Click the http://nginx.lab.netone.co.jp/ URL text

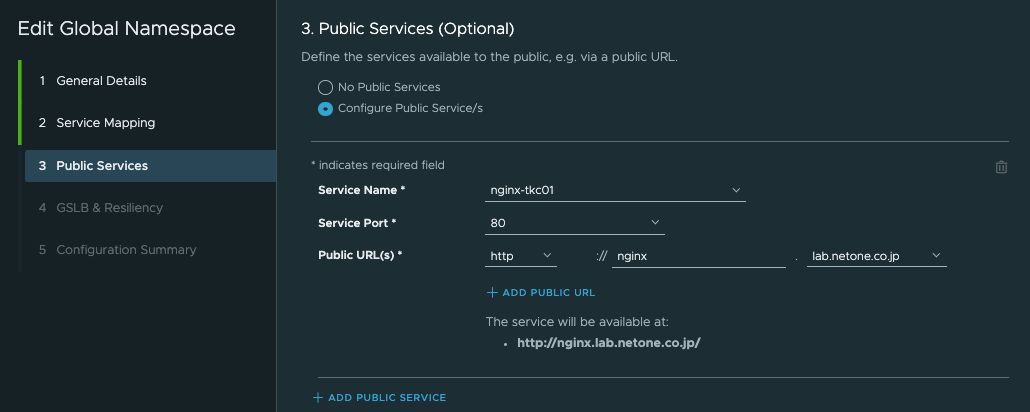point(609,343)
